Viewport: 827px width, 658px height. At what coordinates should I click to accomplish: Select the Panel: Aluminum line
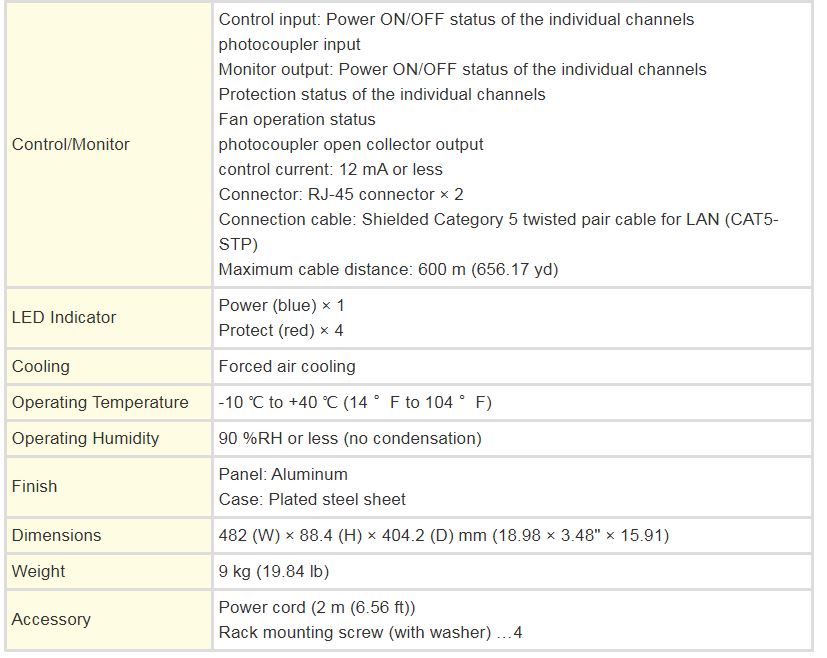point(283,474)
